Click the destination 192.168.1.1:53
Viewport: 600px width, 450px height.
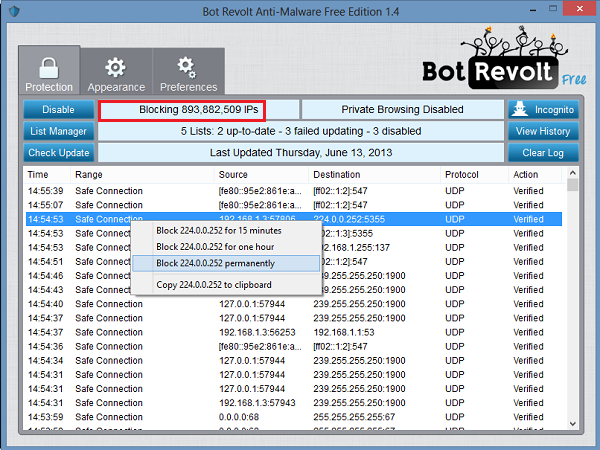pyautogui.click(x=344, y=332)
